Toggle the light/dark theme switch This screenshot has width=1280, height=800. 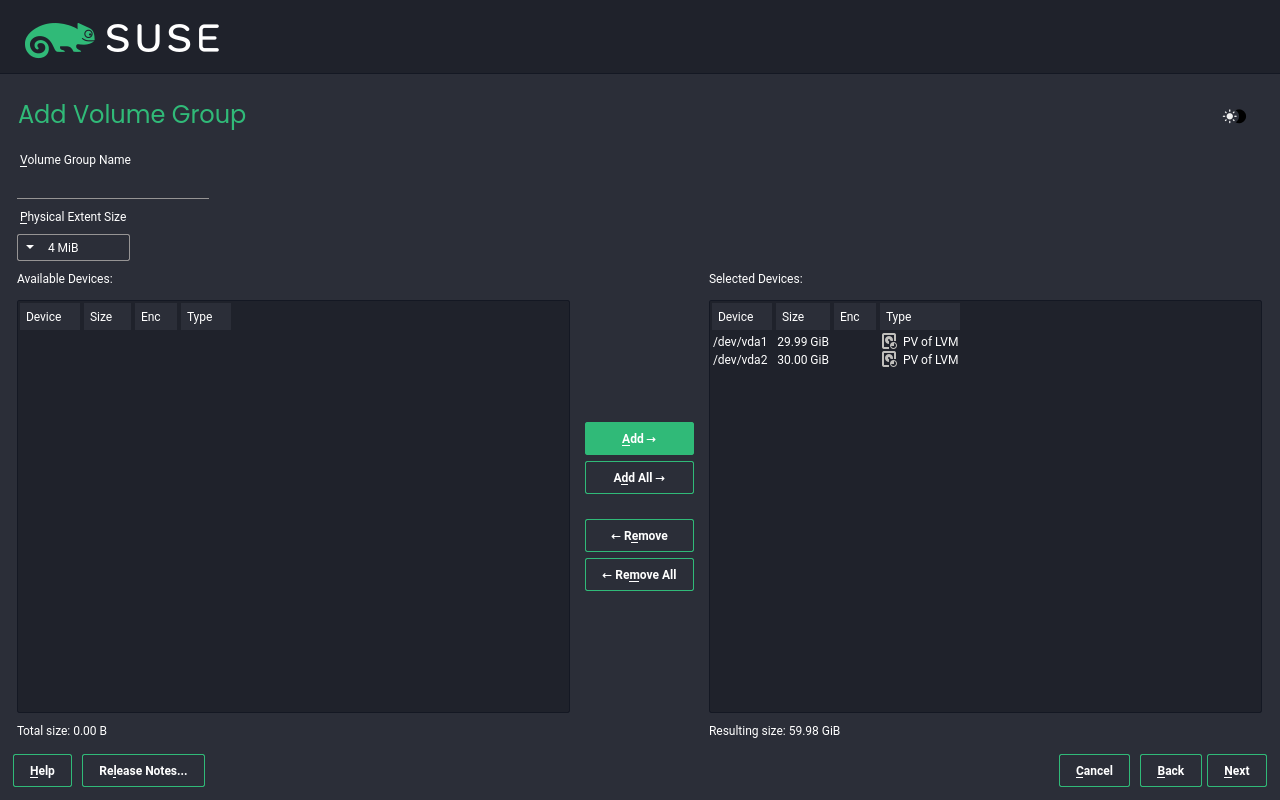(x=1234, y=116)
